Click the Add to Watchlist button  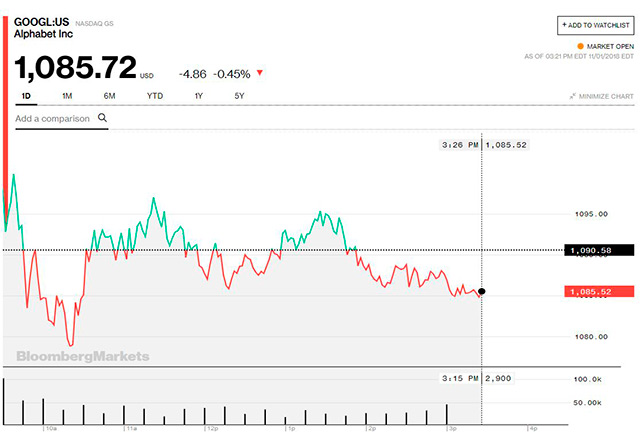[x=596, y=25]
